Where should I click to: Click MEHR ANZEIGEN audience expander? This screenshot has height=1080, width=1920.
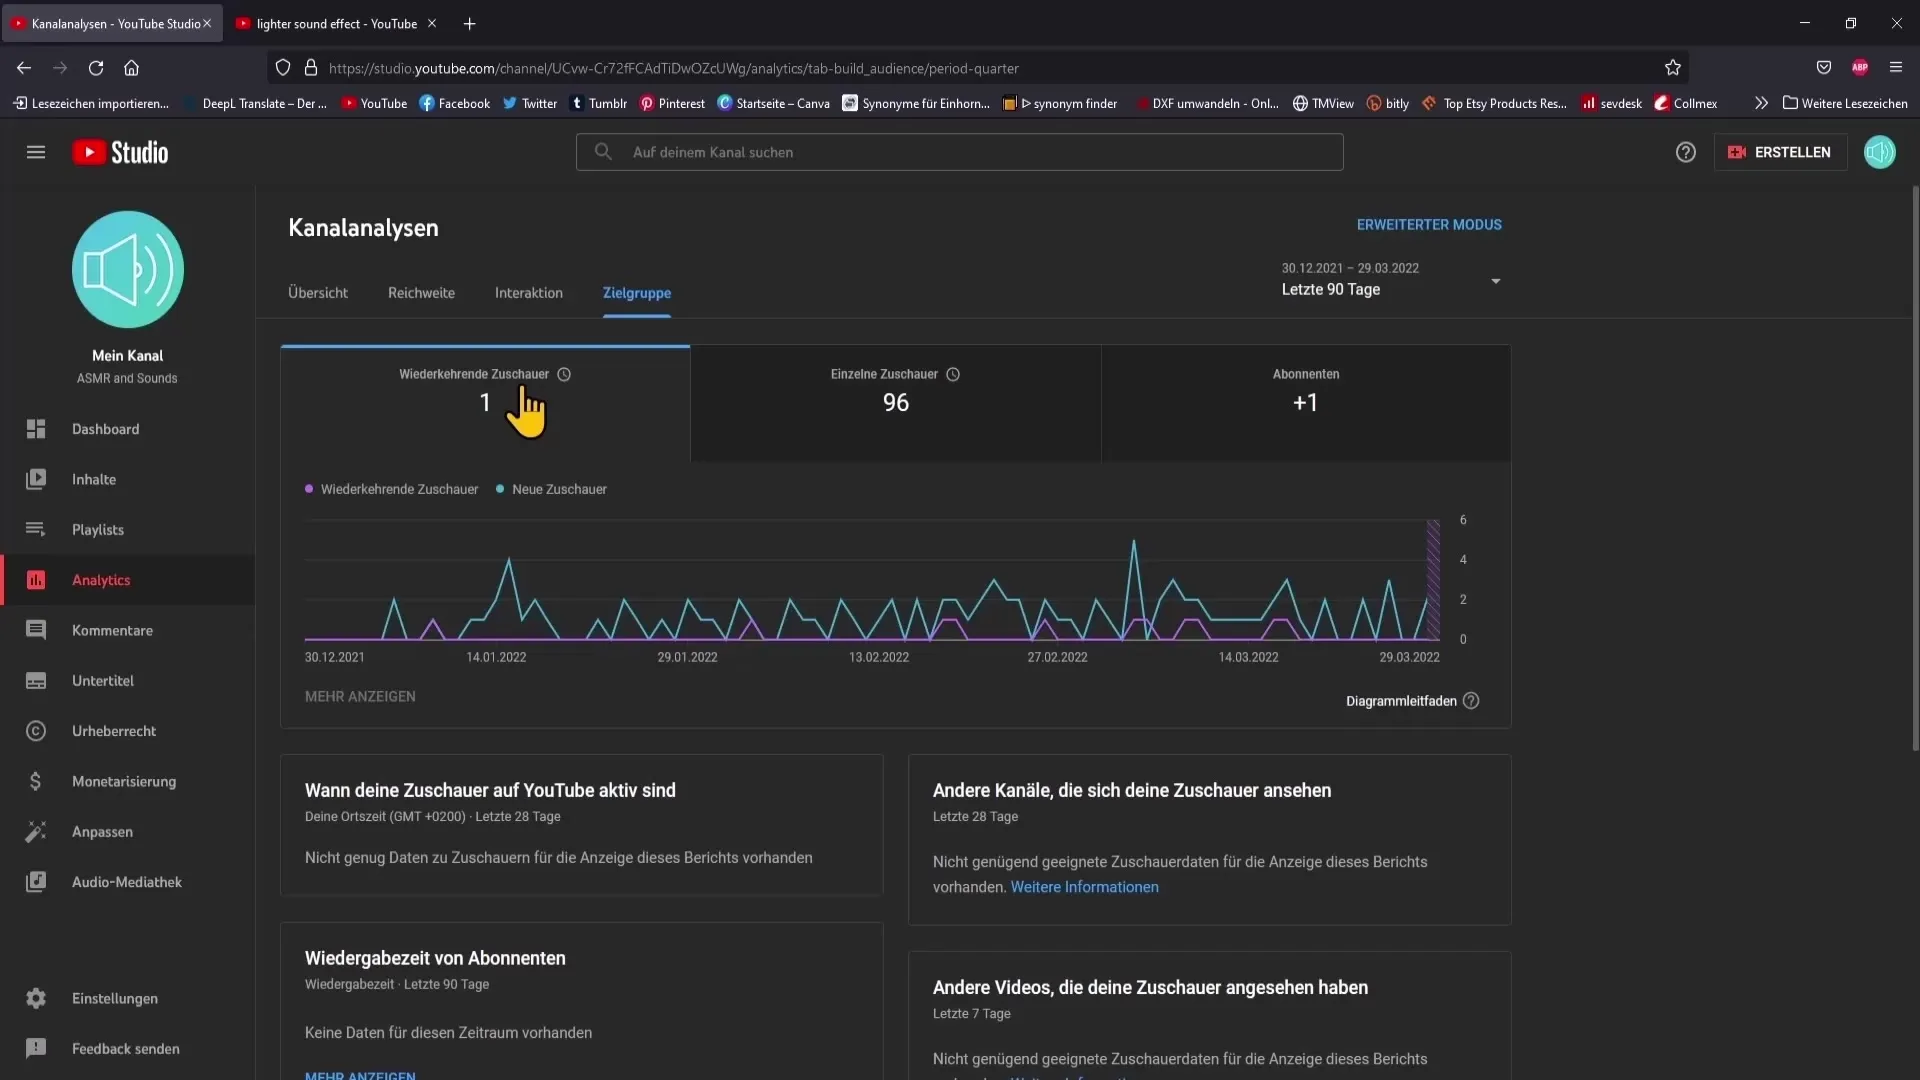click(360, 695)
